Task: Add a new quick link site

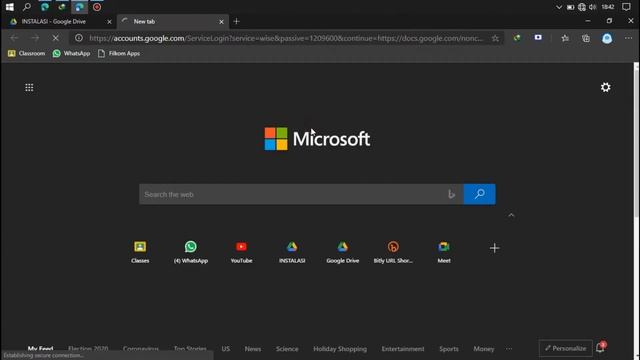Action: click(494, 248)
